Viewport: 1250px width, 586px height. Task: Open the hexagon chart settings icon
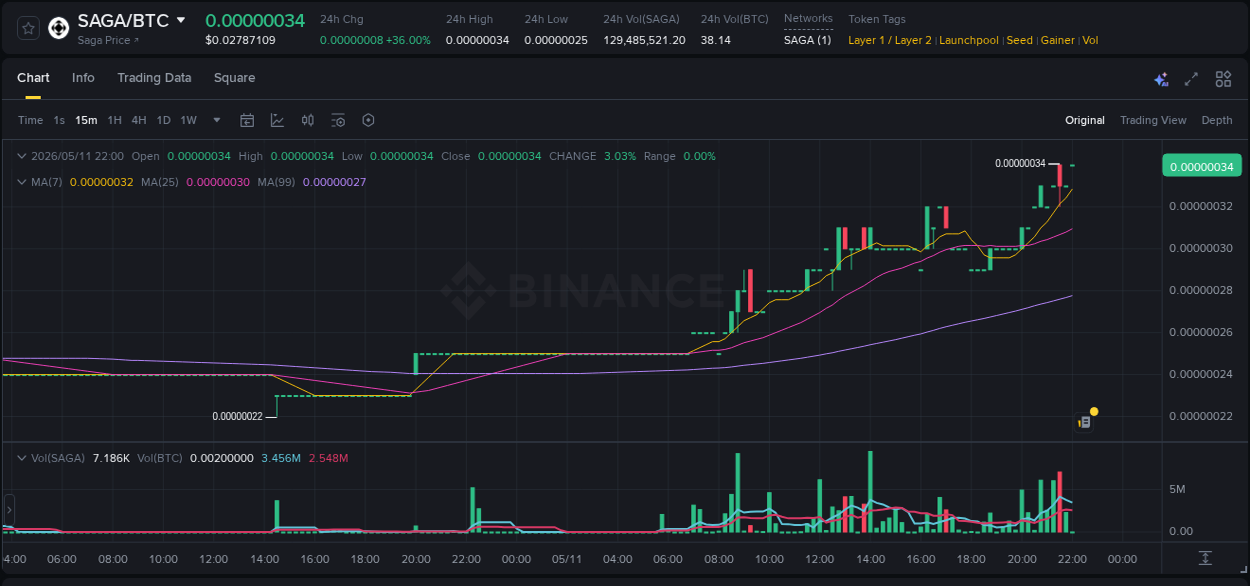click(x=368, y=120)
